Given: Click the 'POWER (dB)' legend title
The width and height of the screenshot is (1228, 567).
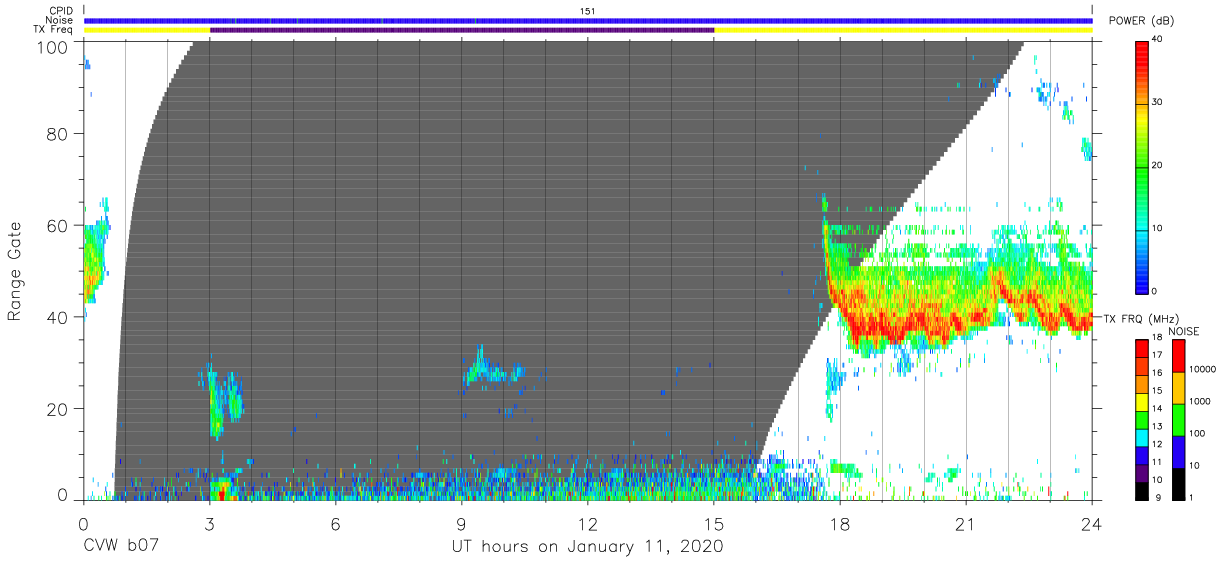Looking at the screenshot, I should (x=1141, y=21).
